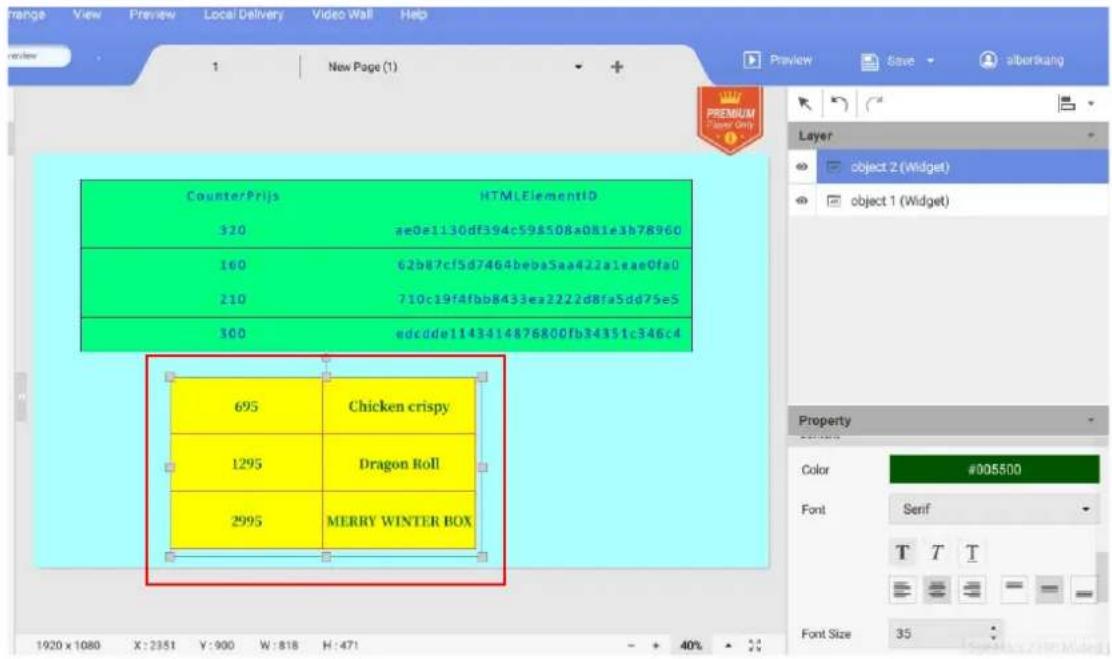The width and height of the screenshot is (1112, 659).
Task: Open Save options dropdown arrow
Action: click(930, 60)
